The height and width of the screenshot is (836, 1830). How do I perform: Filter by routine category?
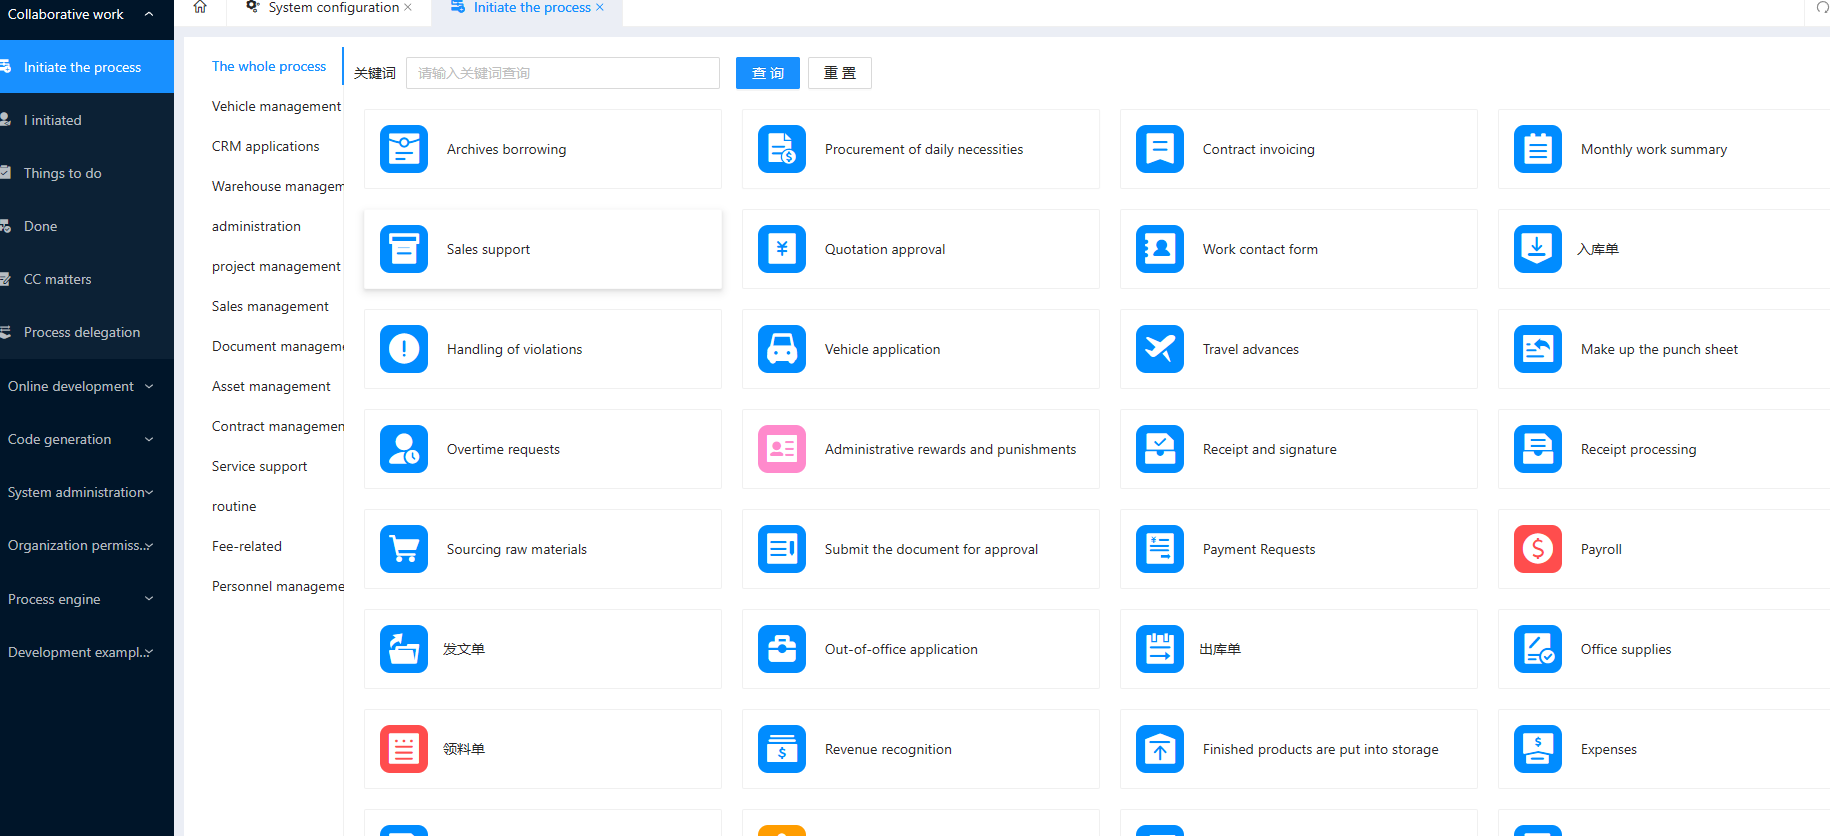point(234,506)
